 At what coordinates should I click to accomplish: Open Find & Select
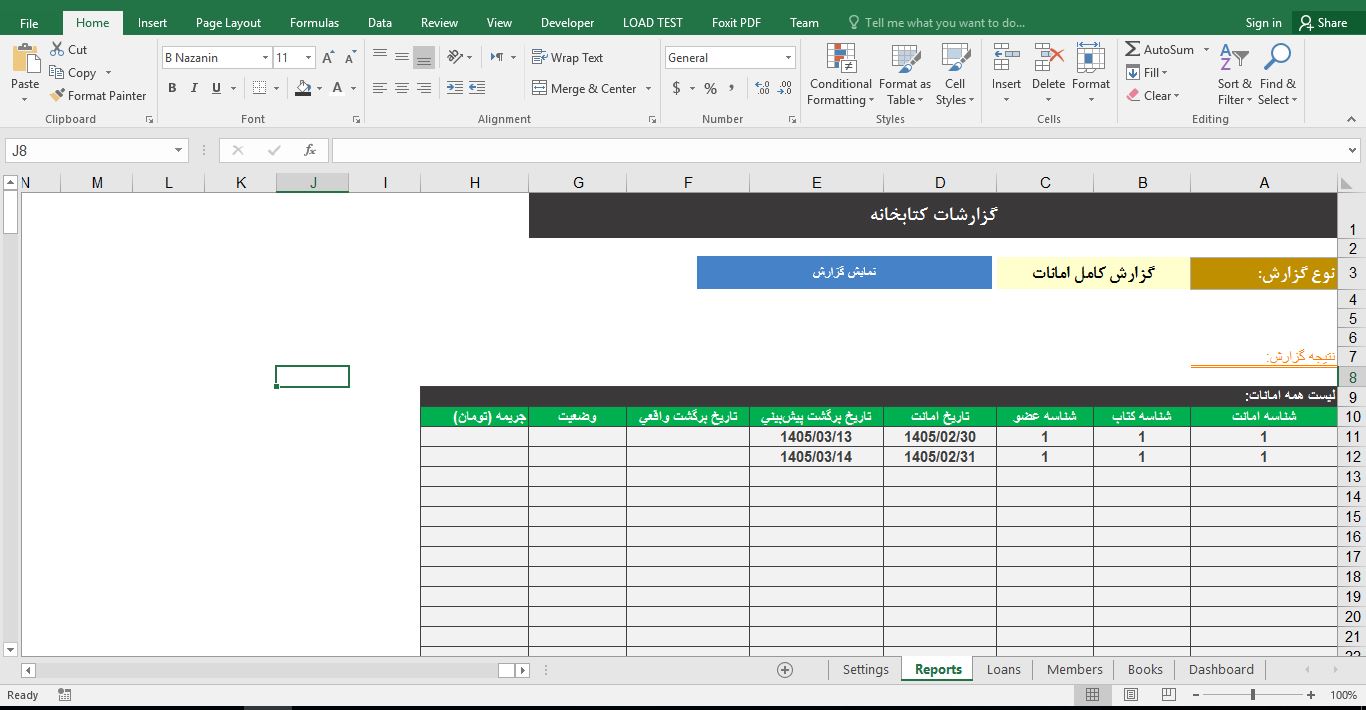click(x=1277, y=74)
